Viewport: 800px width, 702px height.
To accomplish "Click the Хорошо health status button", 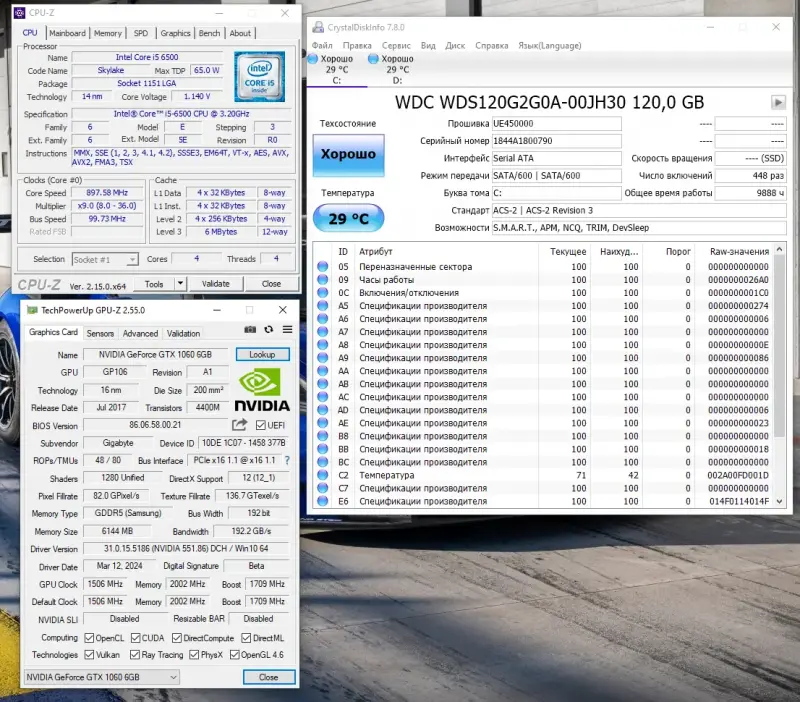I will (x=348, y=155).
